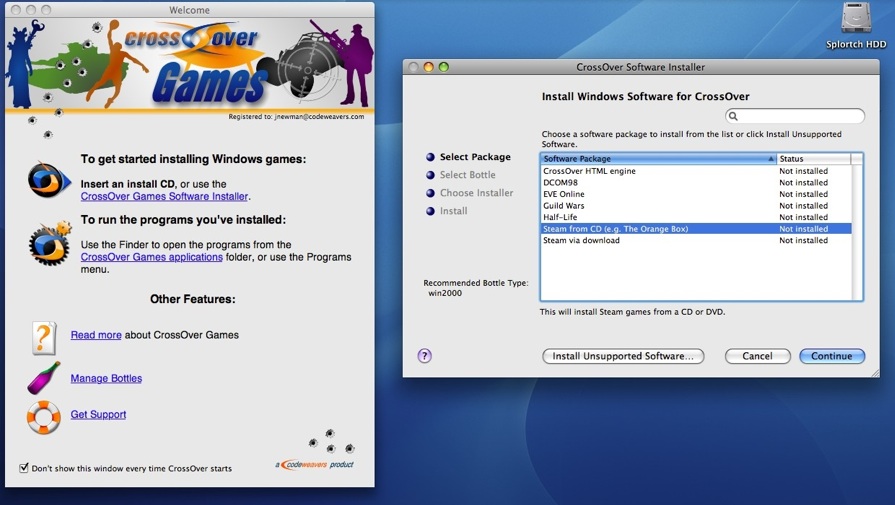Cancel the software installer
Screen dimensions: 895x505
(x=757, y=356)
